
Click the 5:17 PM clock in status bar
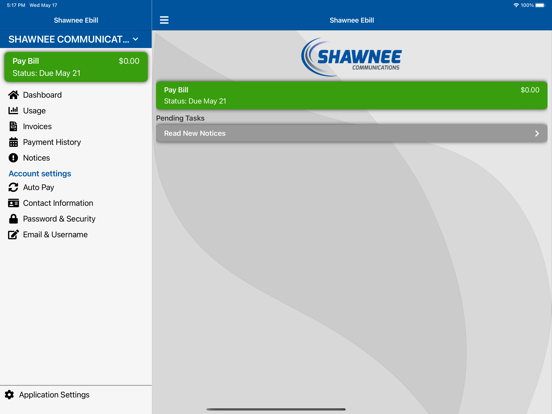pos(16,5)
